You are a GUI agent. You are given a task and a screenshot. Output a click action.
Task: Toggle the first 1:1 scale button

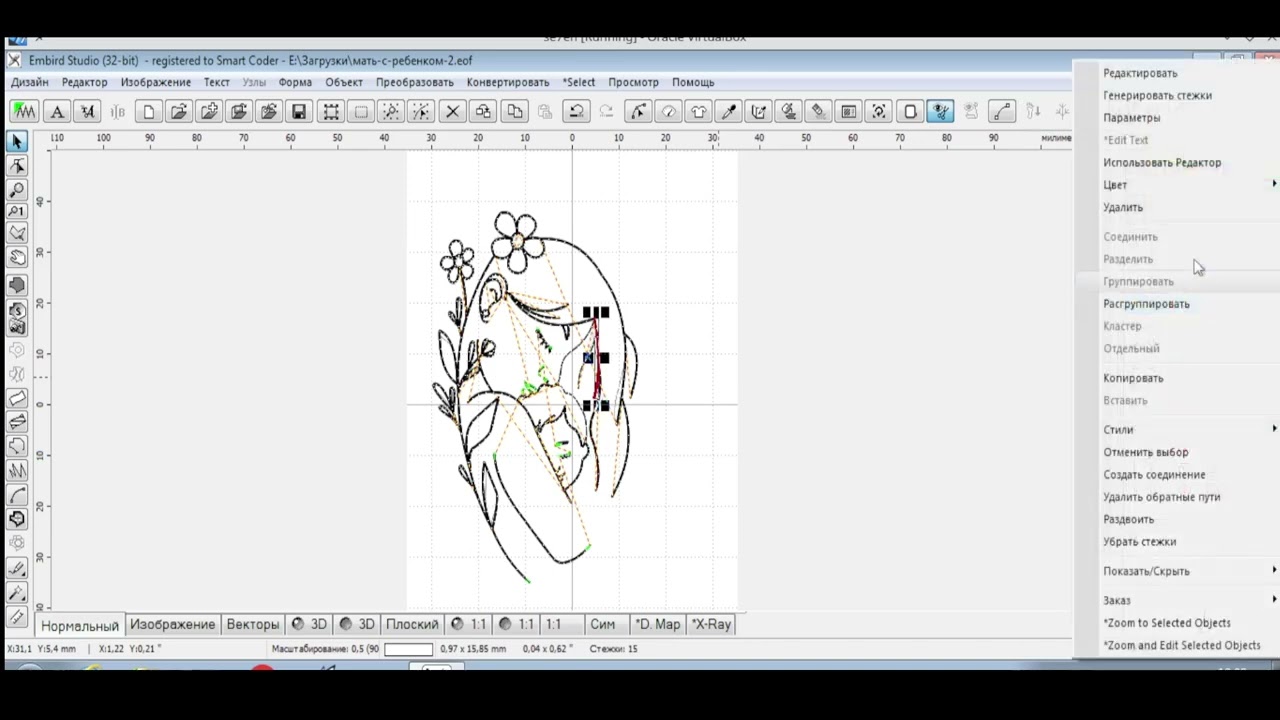point(469,624)
